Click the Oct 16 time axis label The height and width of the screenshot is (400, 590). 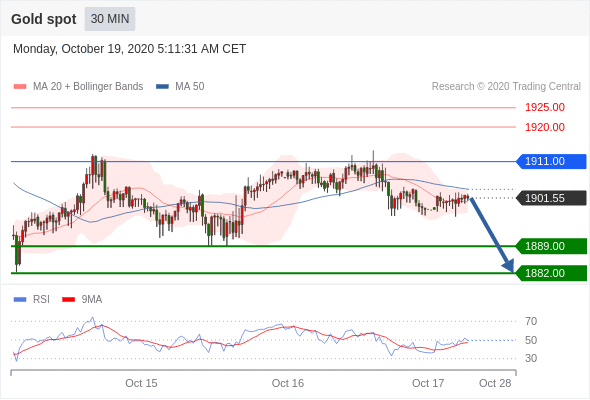click(287, 383)
